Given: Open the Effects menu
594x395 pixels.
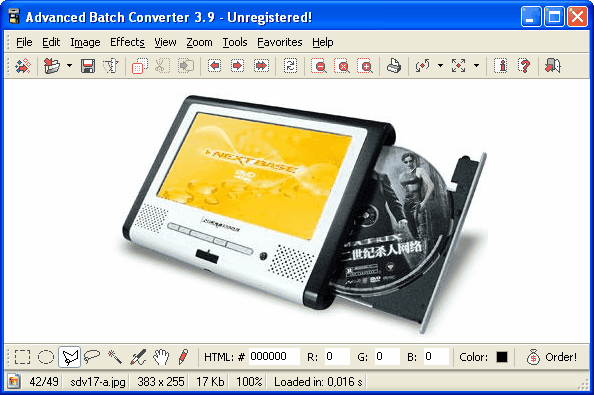Looking at the screenshot, I should tap(127, 42).
